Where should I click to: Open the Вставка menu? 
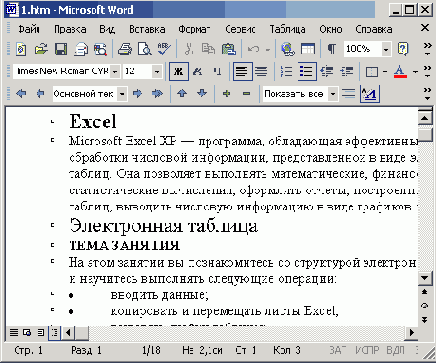pyautogui.click(x=147, y=29)
